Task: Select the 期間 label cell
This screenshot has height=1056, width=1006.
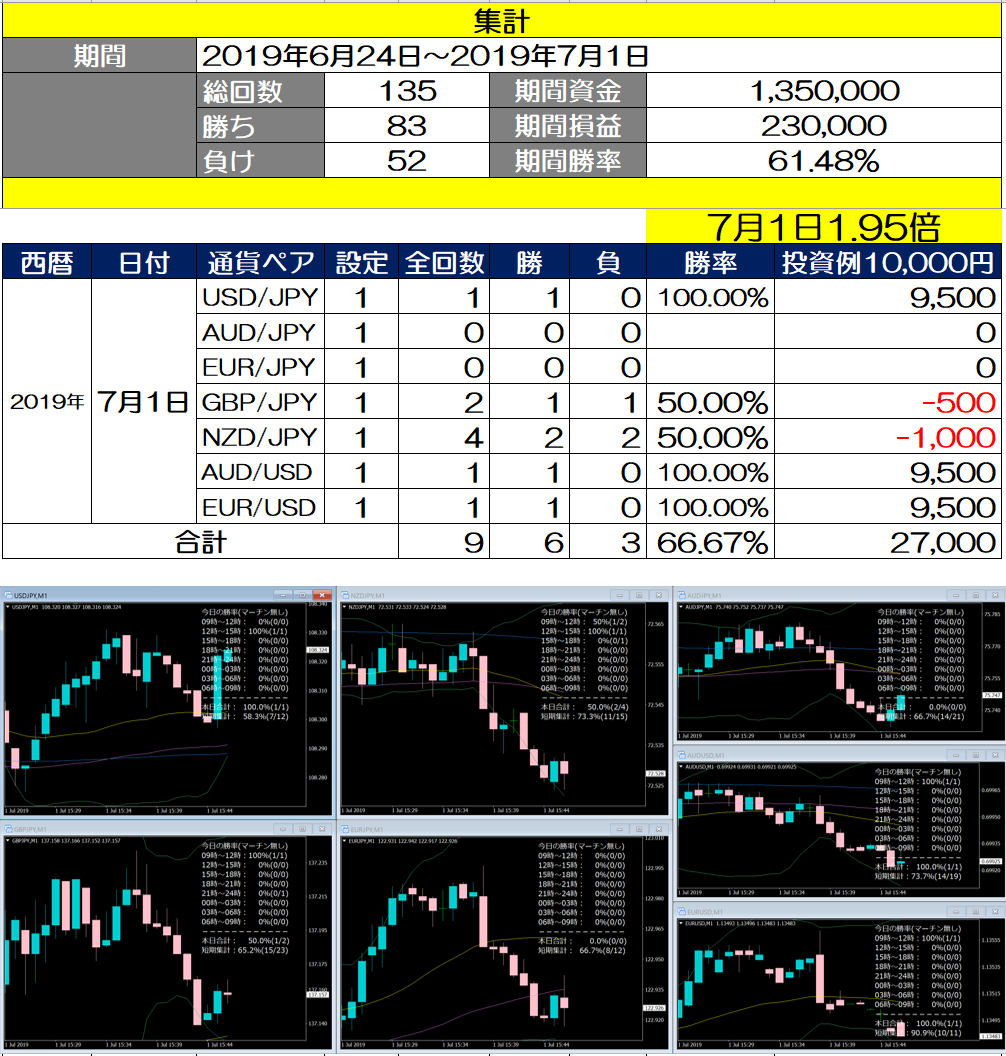Action: tap(100, 55)
